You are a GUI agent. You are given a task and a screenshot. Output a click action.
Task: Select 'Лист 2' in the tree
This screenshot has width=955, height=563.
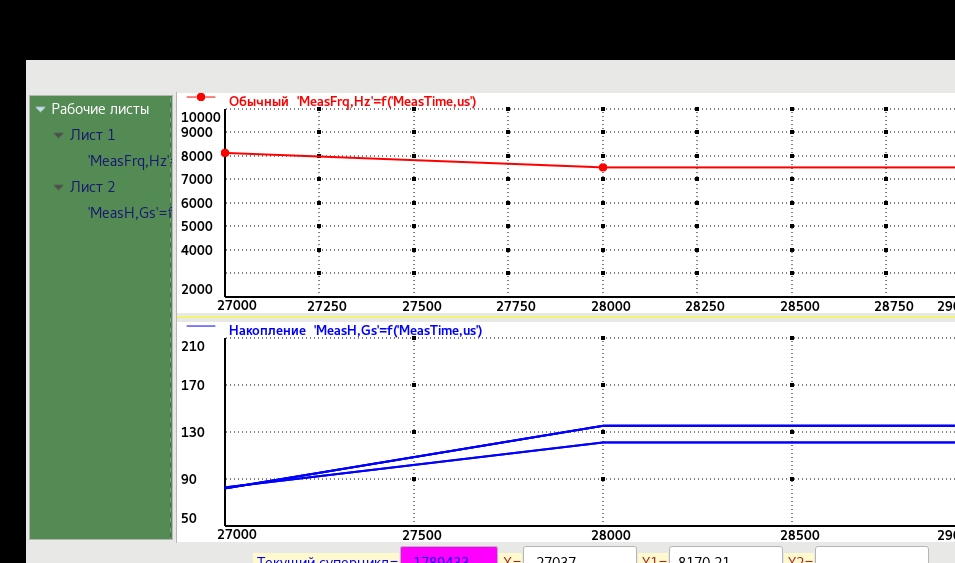tap(92, 187)
